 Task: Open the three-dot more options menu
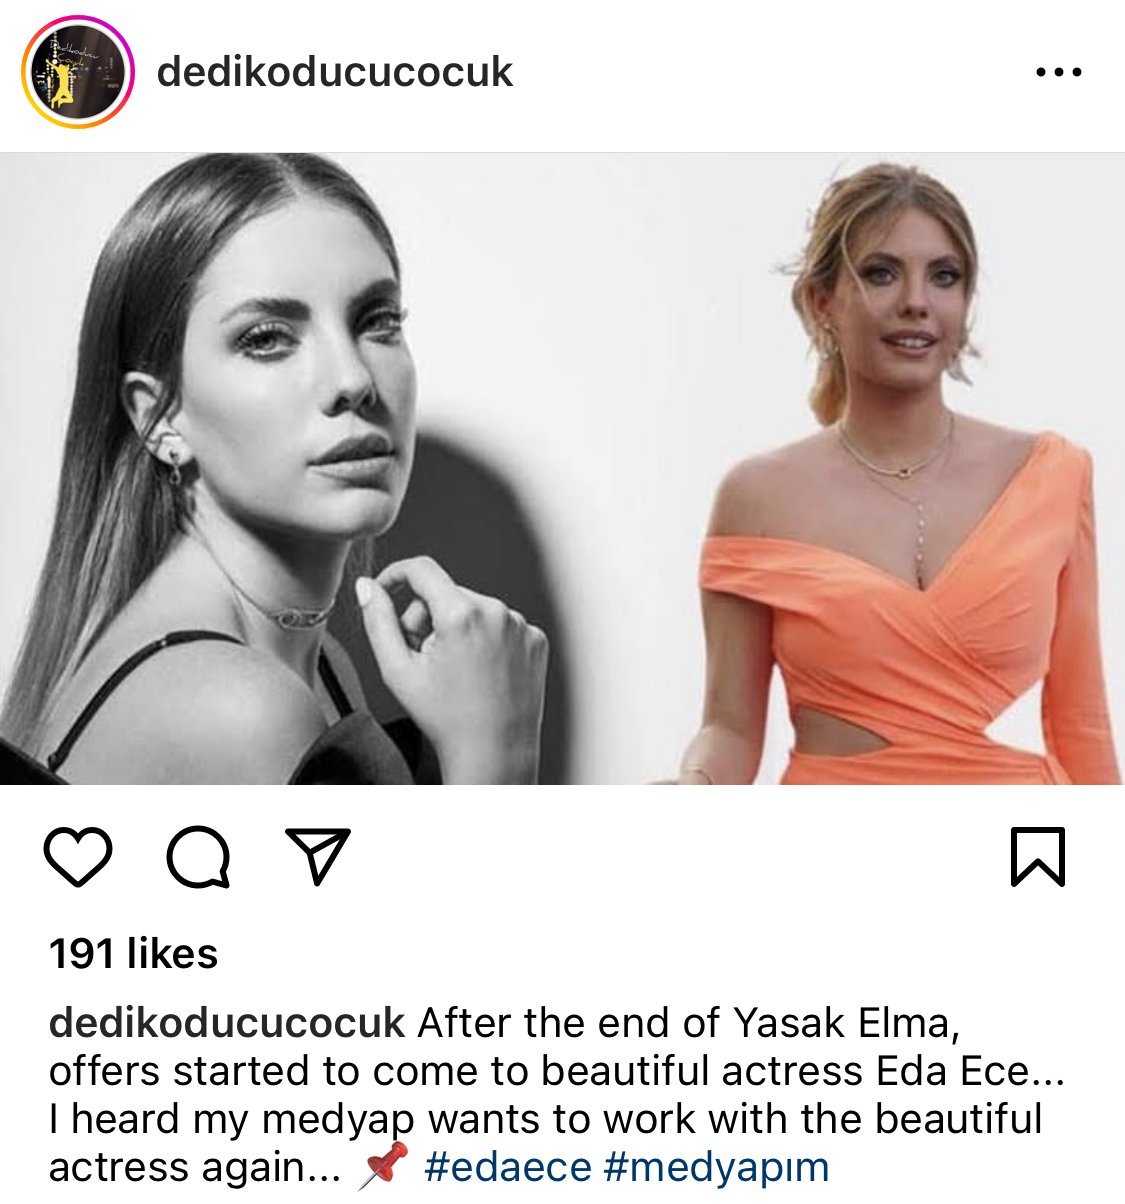pyautogui.click(x=1058, y=72)
